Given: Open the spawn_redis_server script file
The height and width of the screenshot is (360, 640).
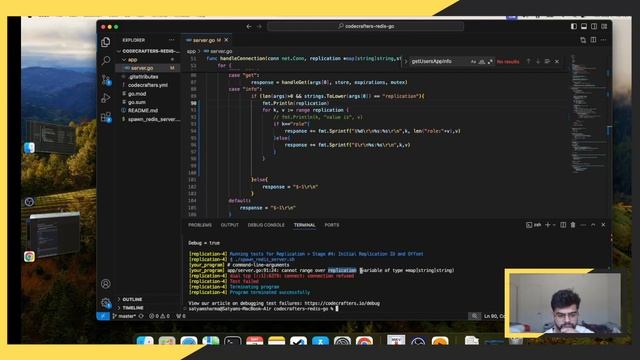Looking at the screenshot, I should 149,119.
